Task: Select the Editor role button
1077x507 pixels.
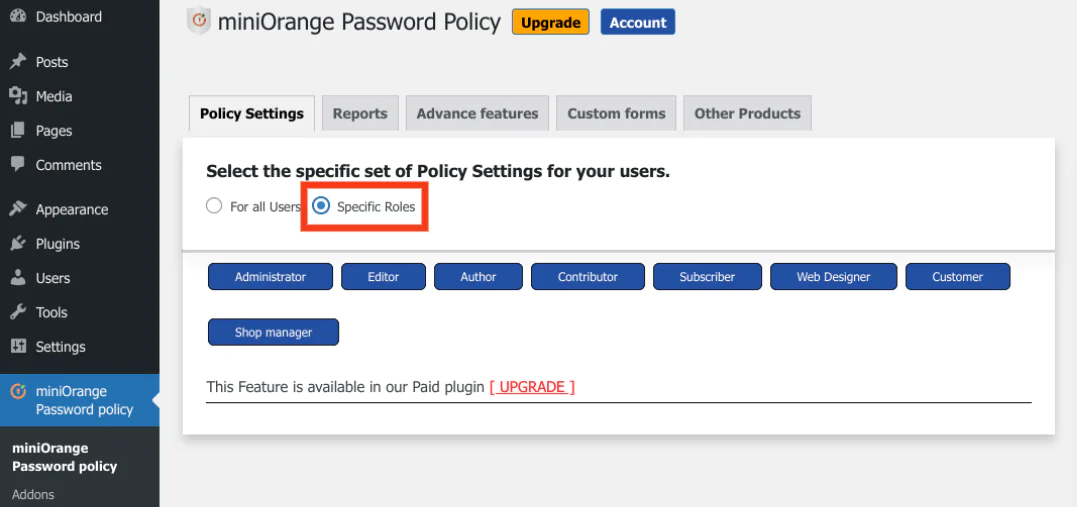Action: click(x=383, y=277)
